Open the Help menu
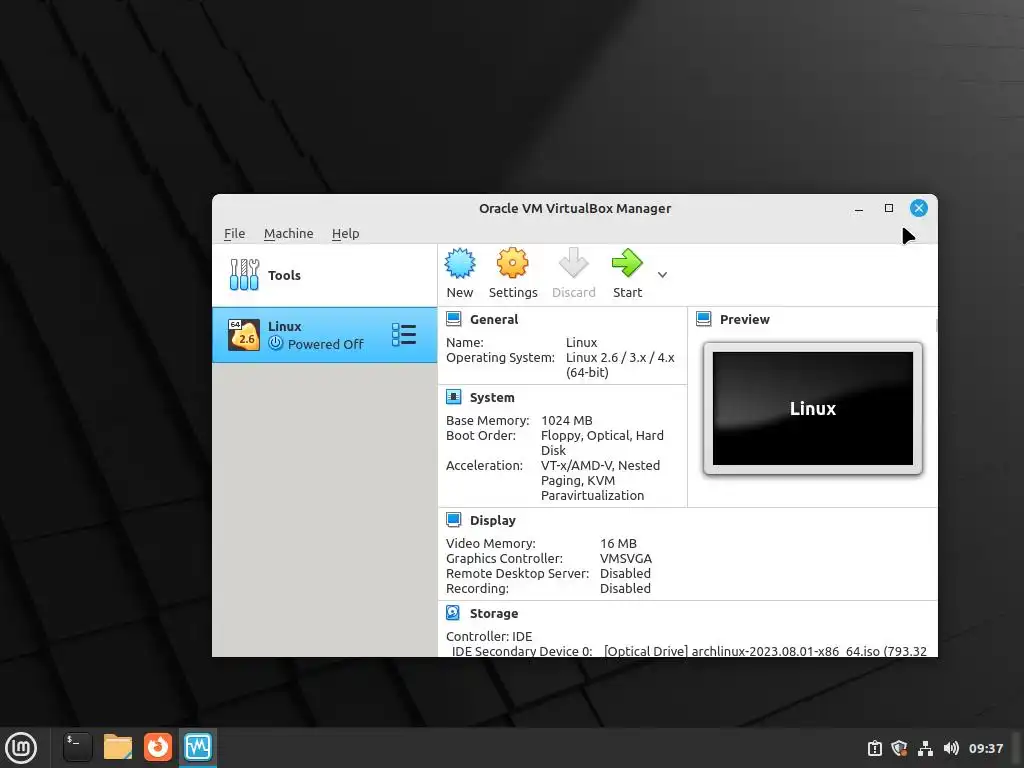This screenshot has height=768, width=1024. (x=345, y=233)
